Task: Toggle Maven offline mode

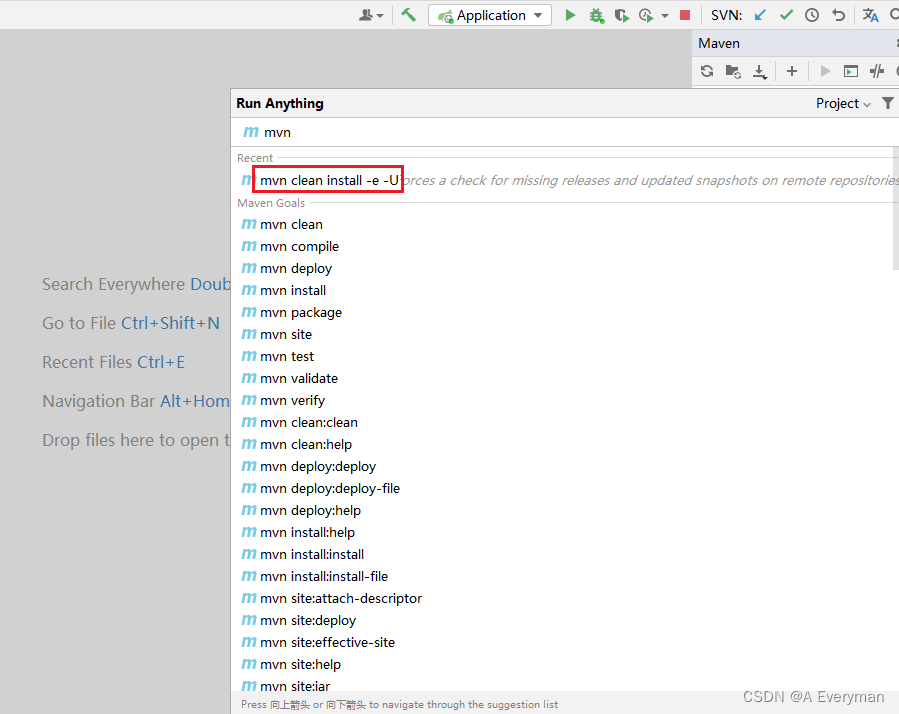Action: [876, 71]
